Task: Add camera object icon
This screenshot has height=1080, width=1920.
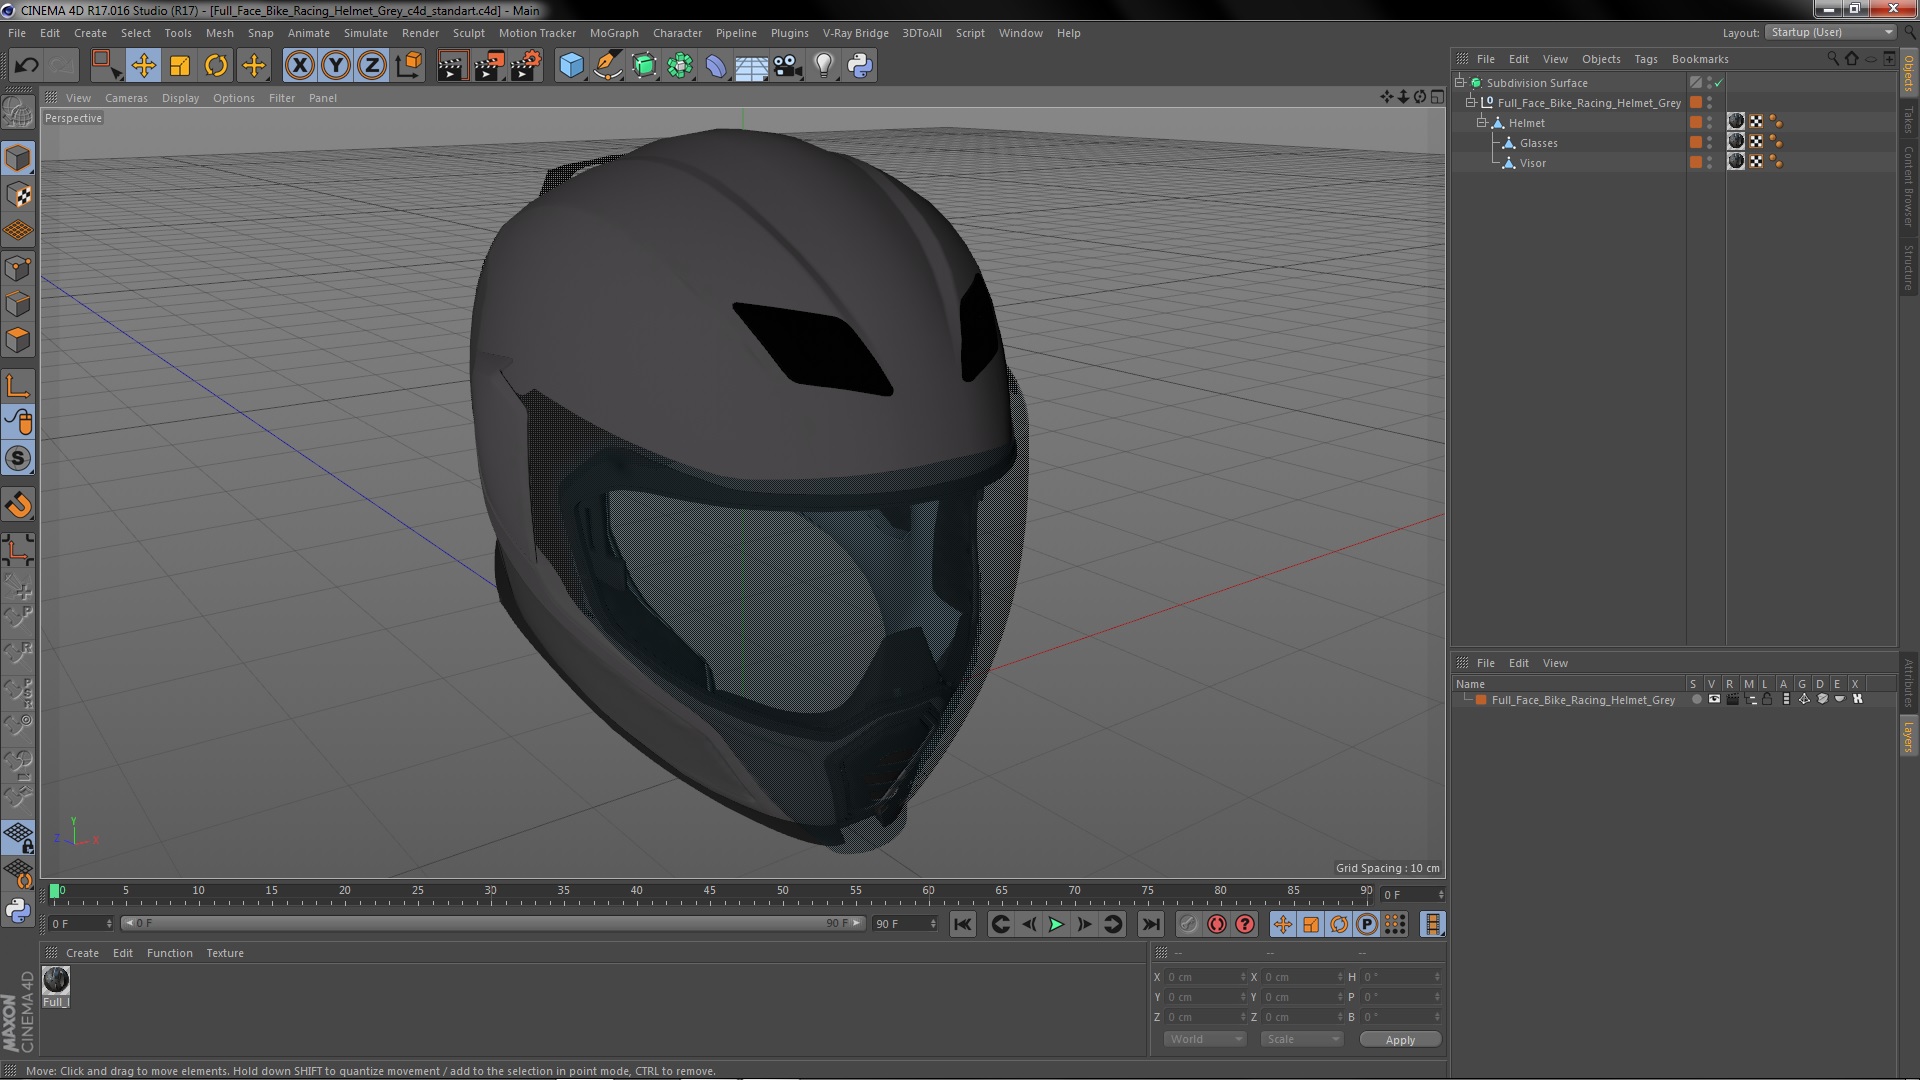Action: tap(787, 66)
